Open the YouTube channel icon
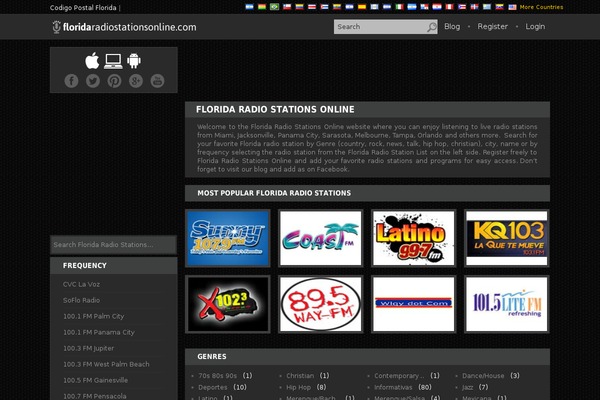The width and height of the screenshot is (600, 400). tap(157, 81)
